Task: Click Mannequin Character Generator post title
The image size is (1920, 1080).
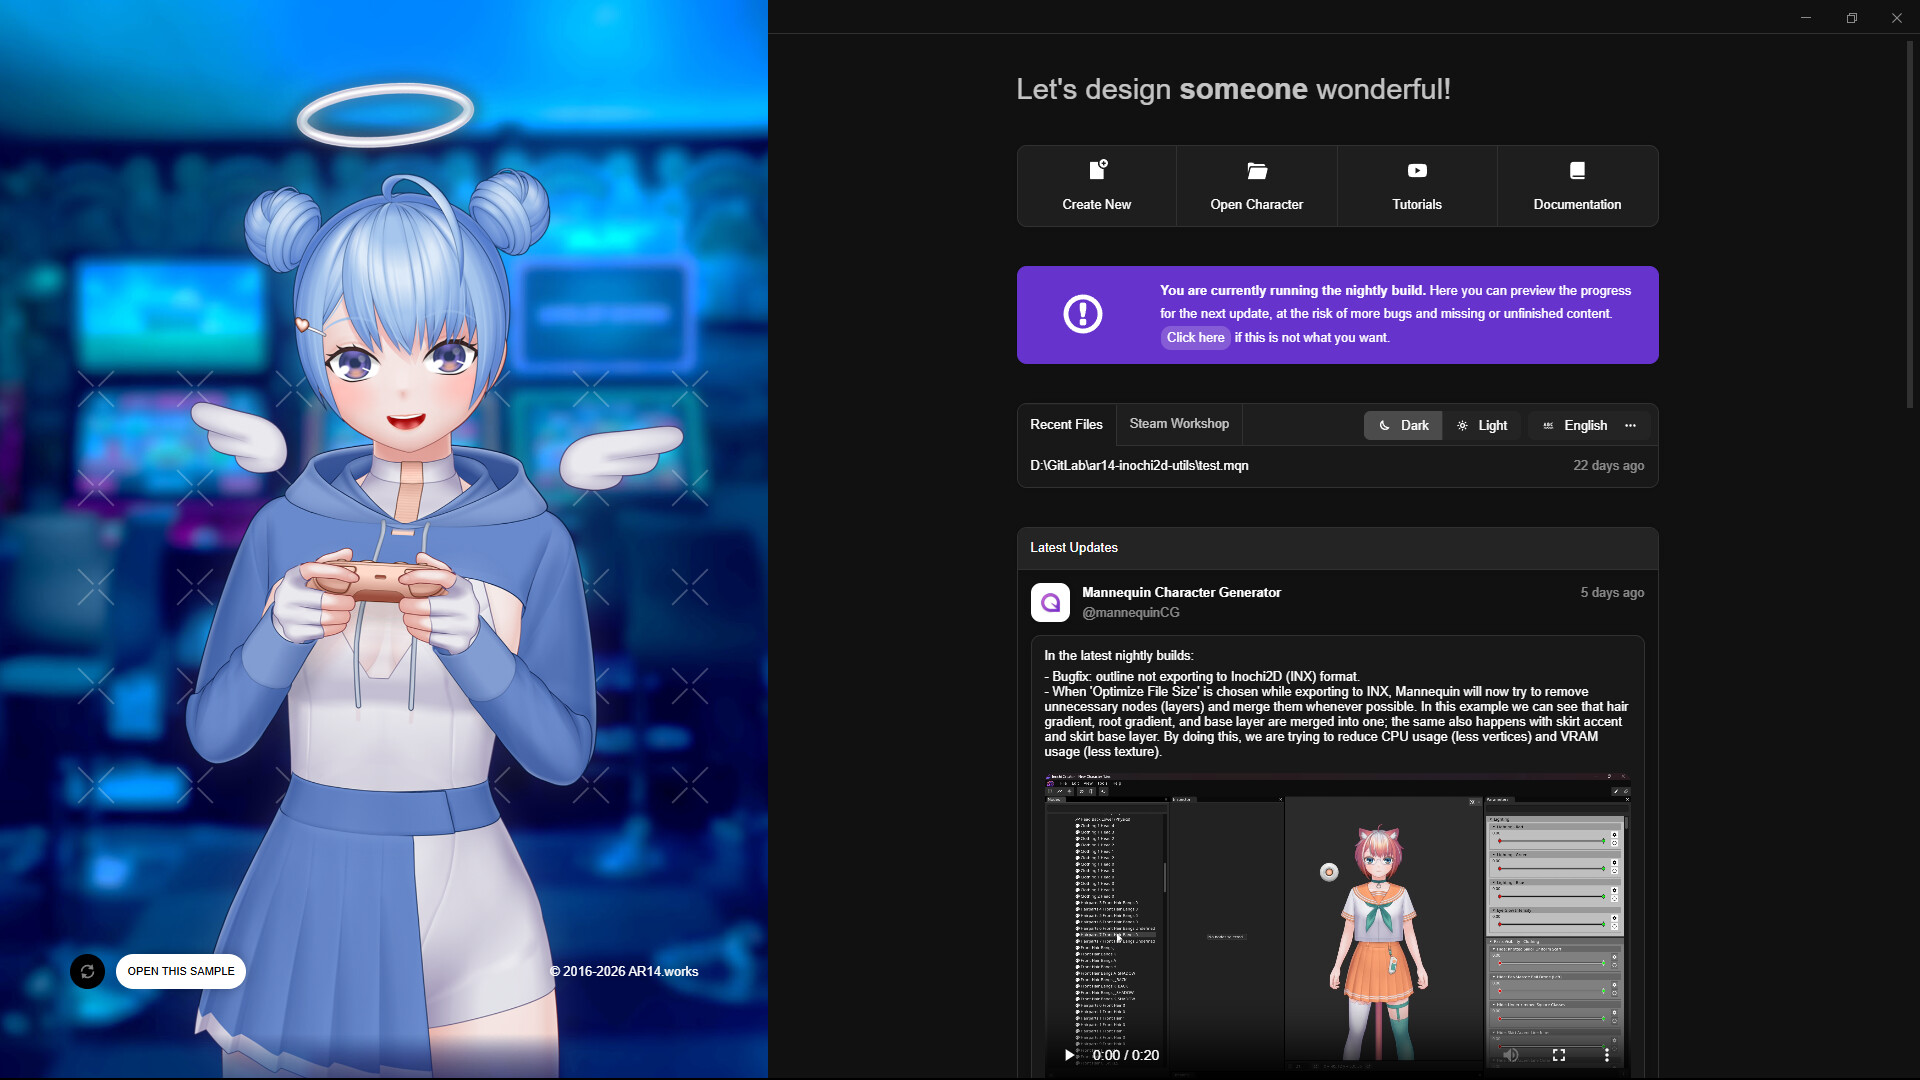Action: click(1181, 593)
